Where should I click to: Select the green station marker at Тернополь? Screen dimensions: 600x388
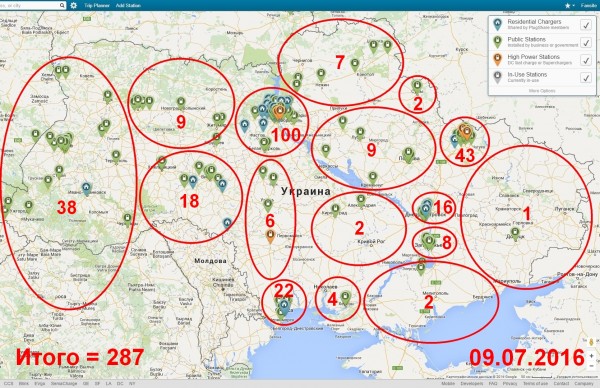[116, 157]
